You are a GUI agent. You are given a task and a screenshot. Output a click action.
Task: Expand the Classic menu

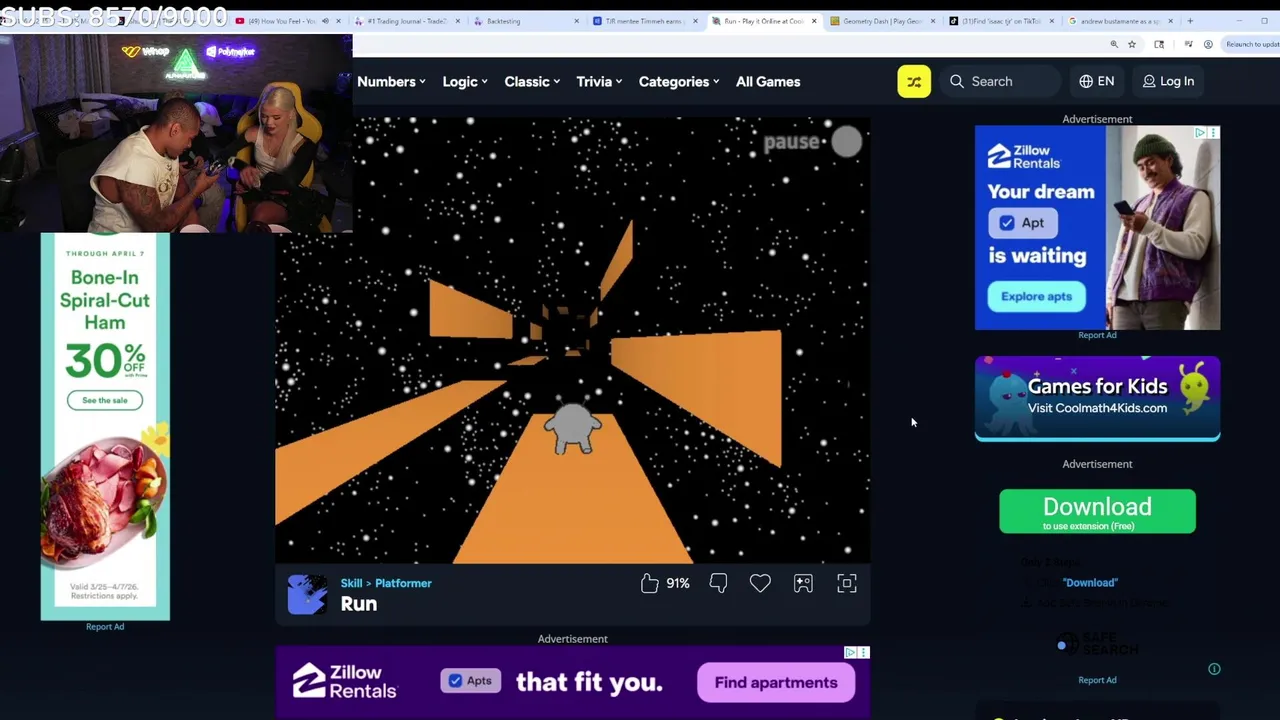[531, 82]
